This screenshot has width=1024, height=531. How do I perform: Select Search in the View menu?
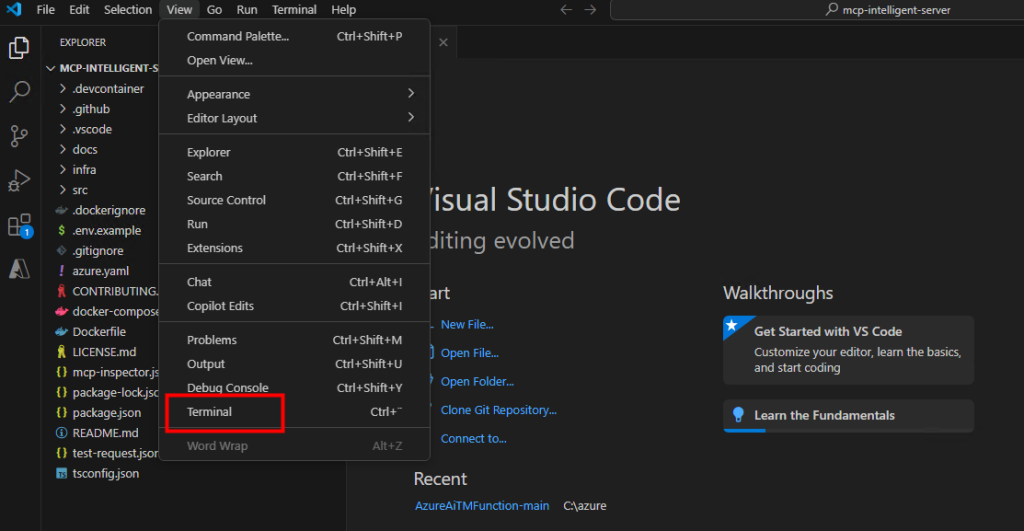click(294, 176)
